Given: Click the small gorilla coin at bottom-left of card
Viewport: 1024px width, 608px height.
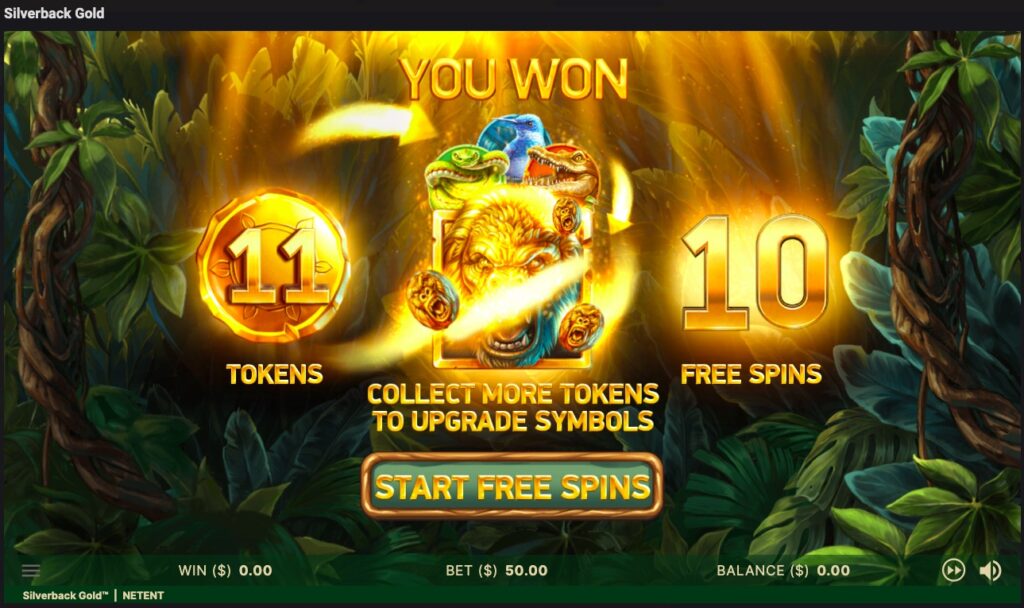Looking at the screenshot, I should click(432, 299).
